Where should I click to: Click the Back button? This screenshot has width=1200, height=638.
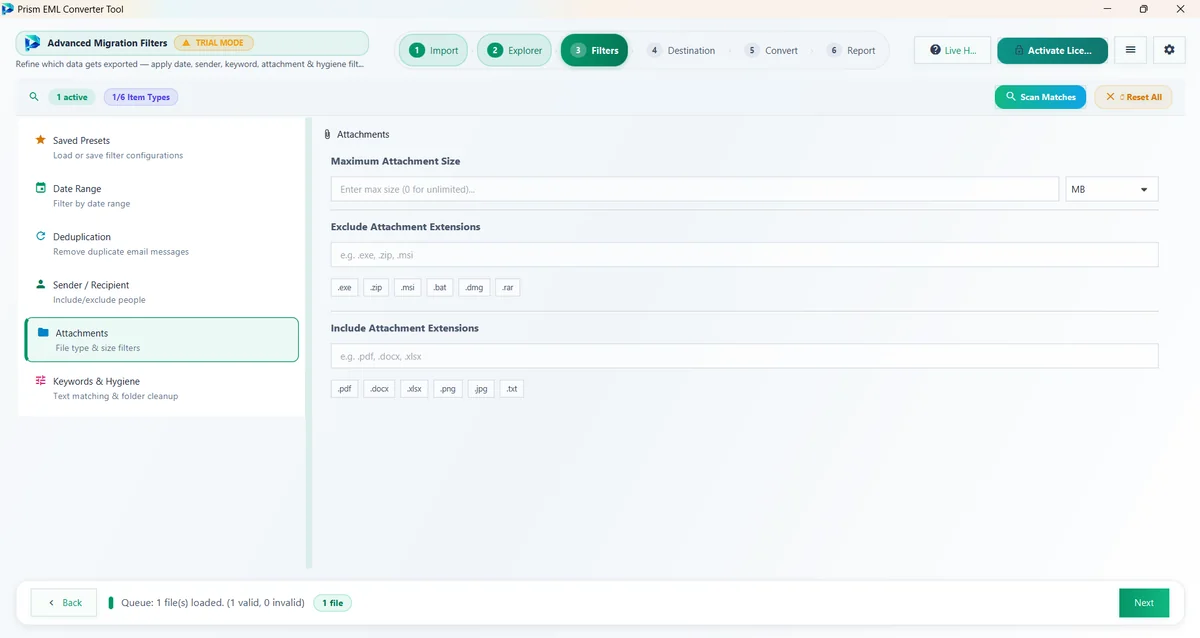(x=64, y=603)
